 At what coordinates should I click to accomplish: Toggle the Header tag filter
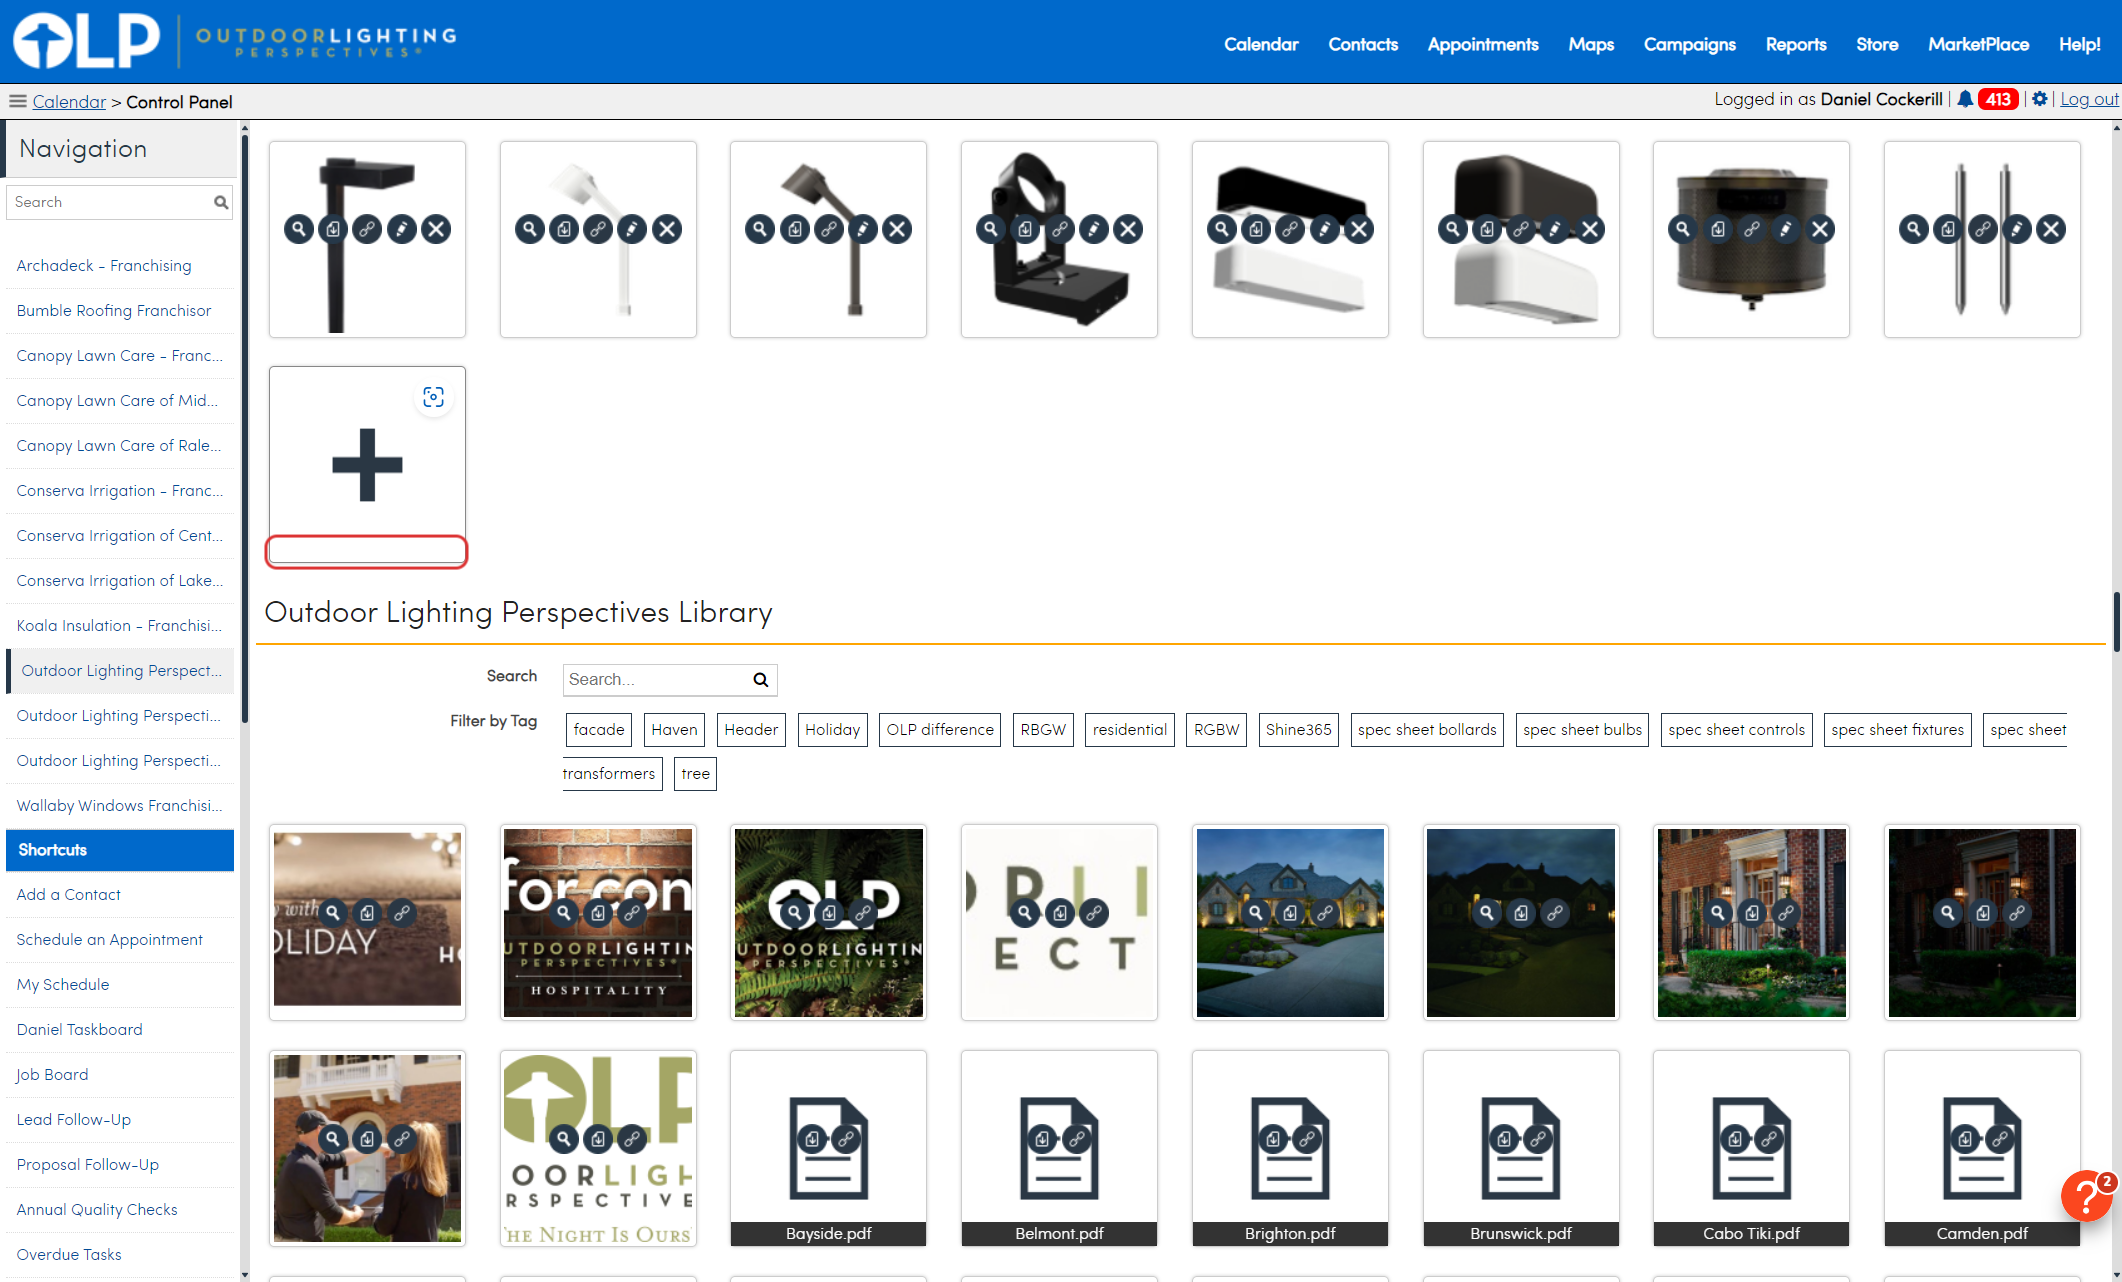click(x=751, y=730)
